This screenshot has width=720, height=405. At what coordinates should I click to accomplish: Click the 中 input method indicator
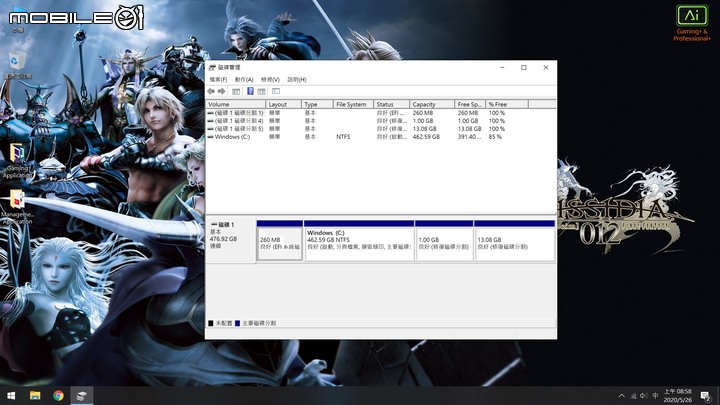point(655,395)
